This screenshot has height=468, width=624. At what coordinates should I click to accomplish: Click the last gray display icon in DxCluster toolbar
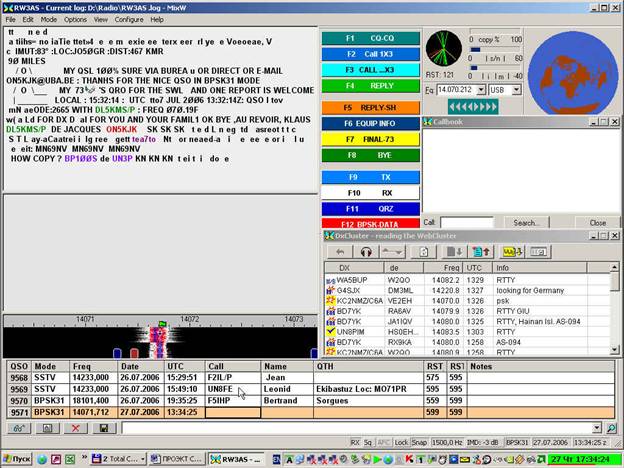(x=538, y=252)
